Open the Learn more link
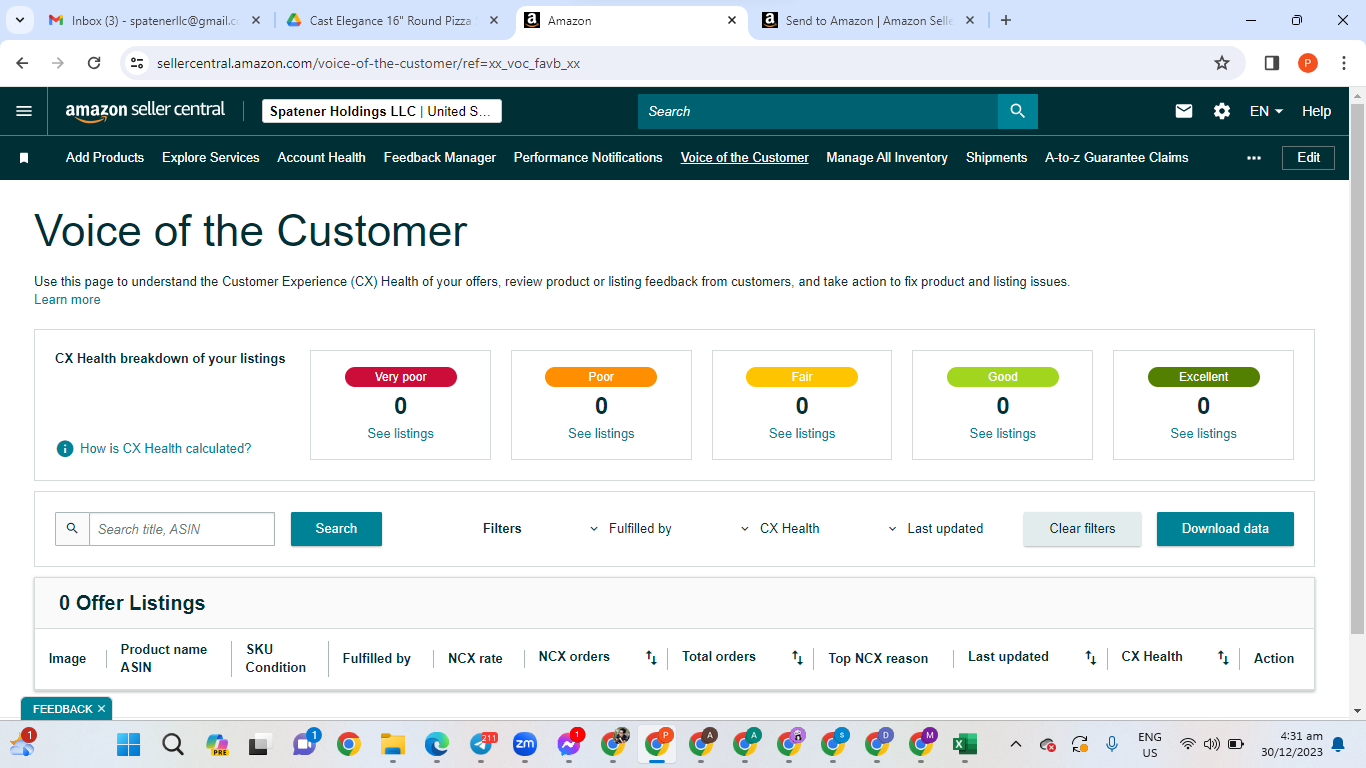This screenshot has height=768, width=1366. [67, 300]
